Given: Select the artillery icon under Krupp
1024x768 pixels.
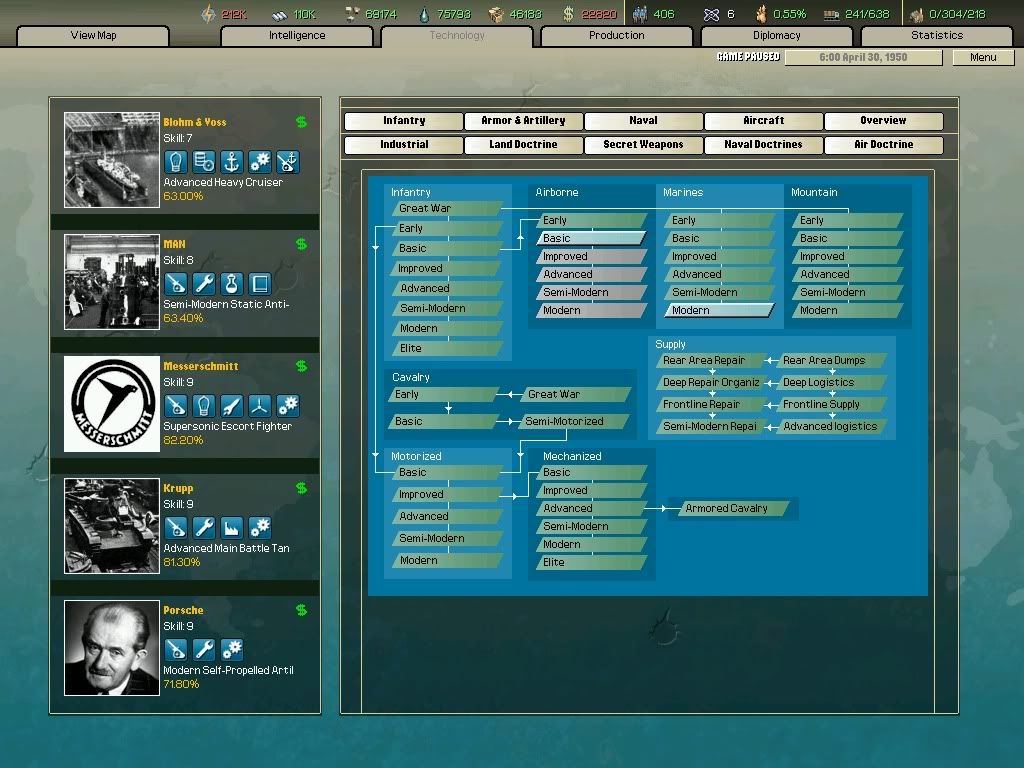Looking at the screenshot, I should [x=176, y=528].
